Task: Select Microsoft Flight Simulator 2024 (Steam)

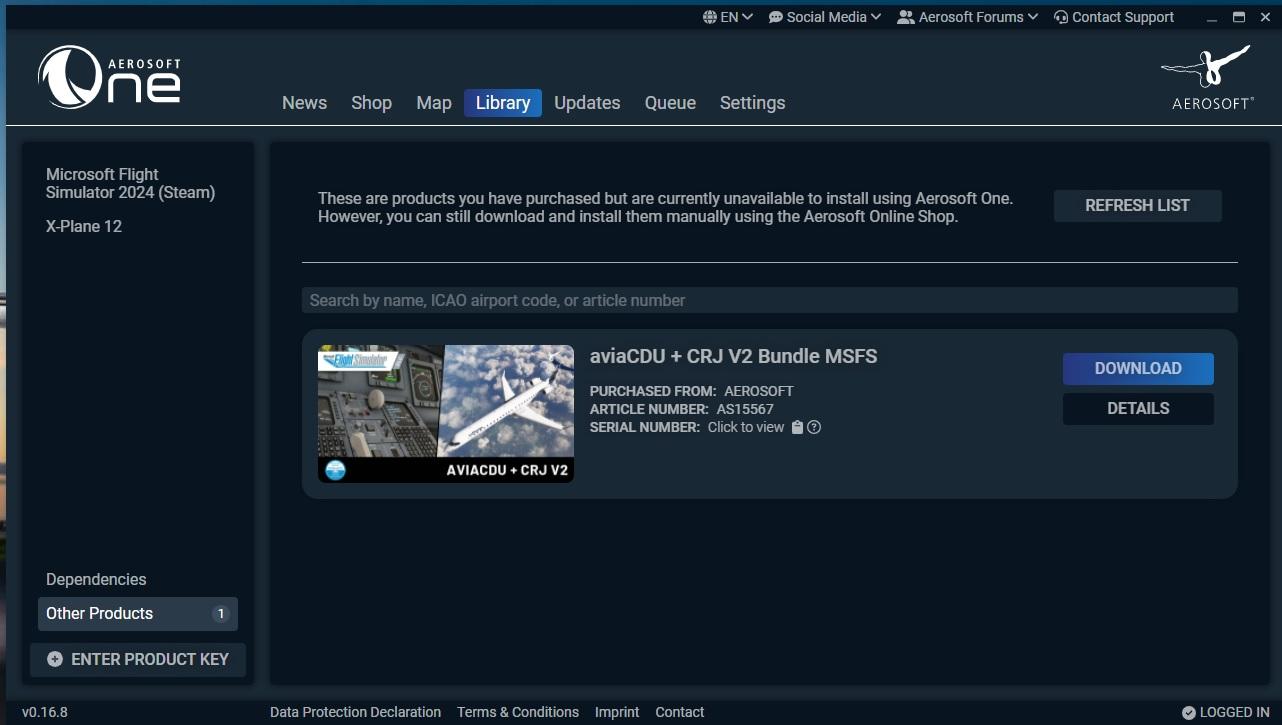Action: tap(131, 183)
